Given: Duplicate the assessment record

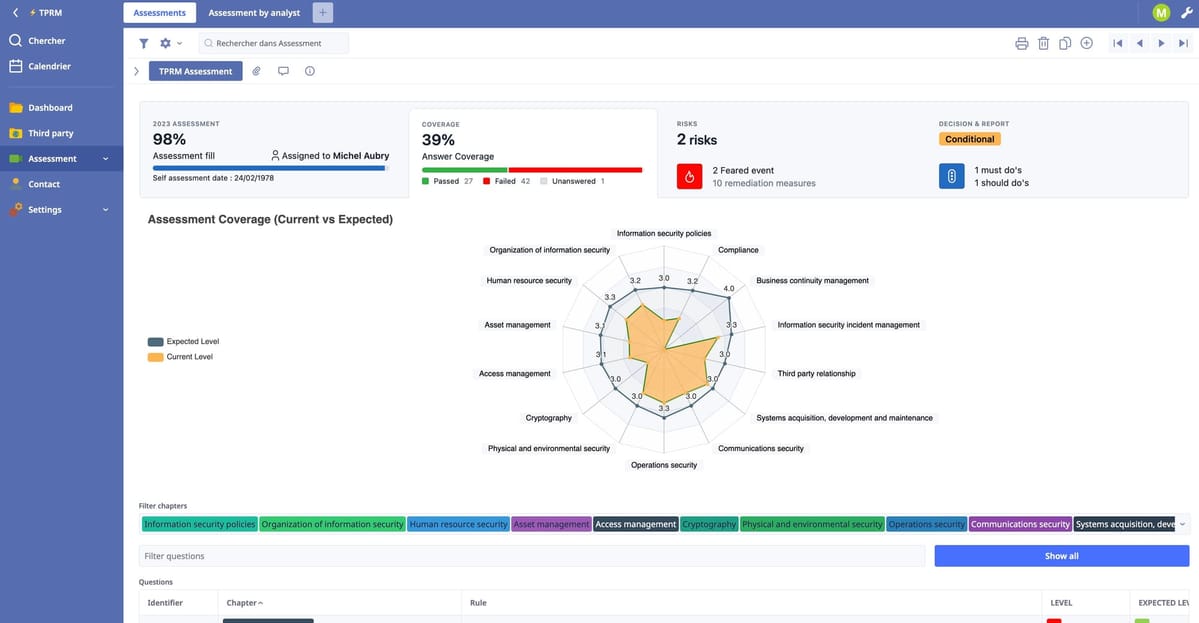Looking at the screenshot, I should [1065, 43].
